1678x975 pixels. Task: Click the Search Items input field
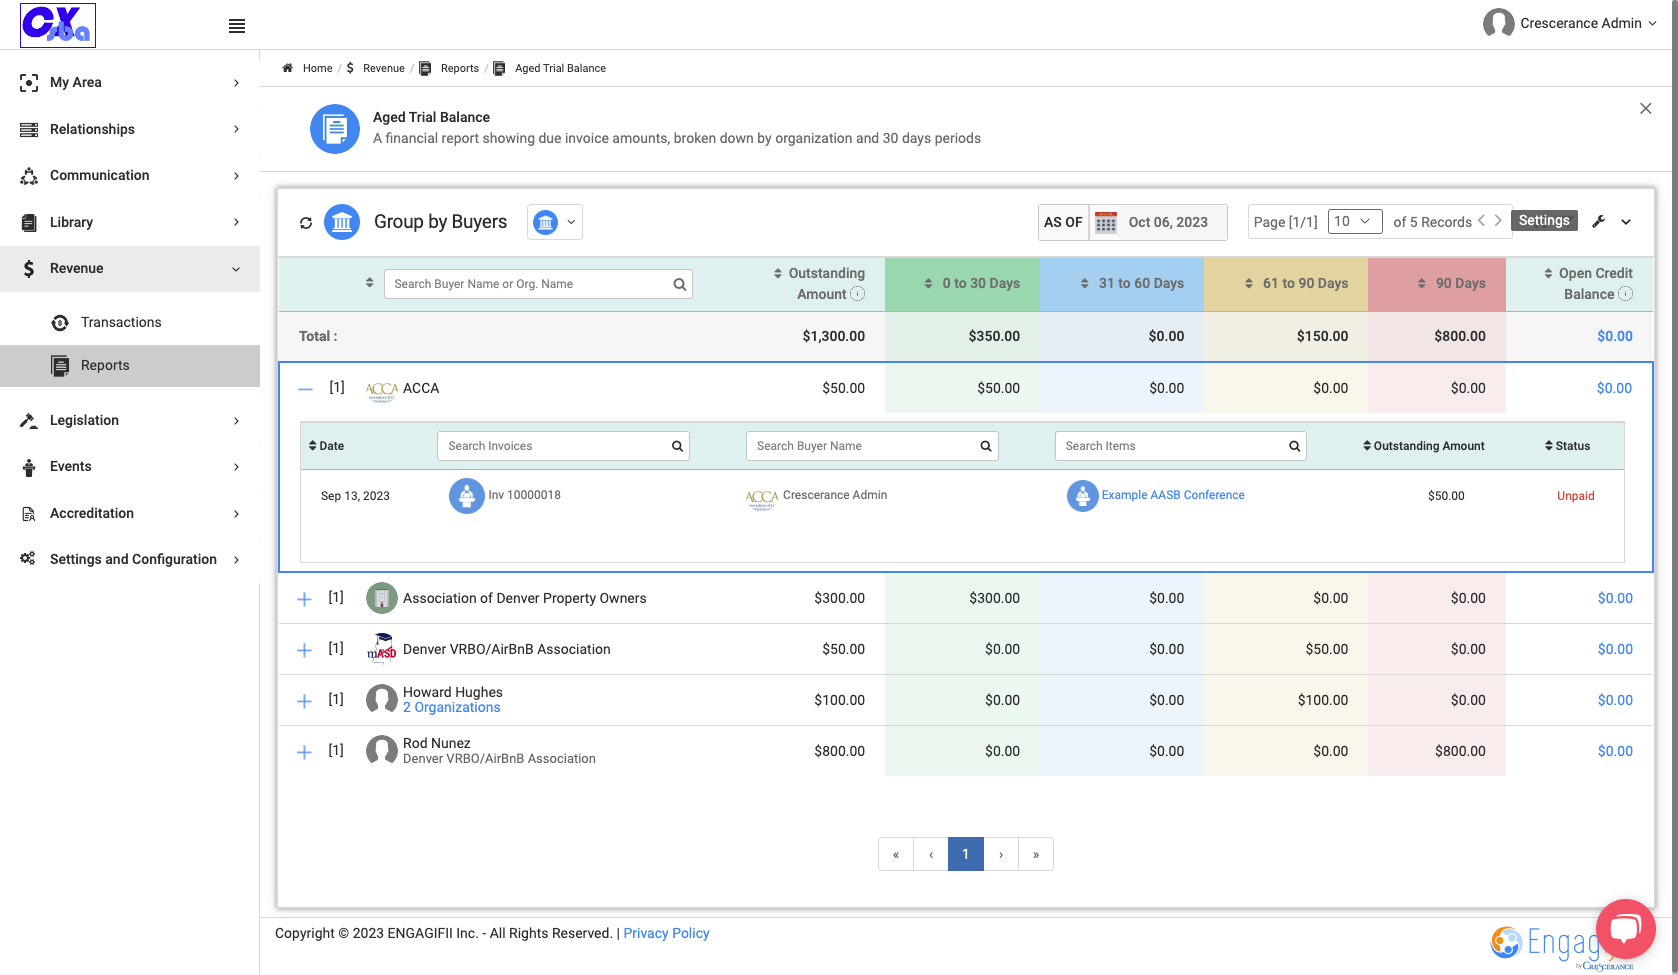(x=1180, y=446)
